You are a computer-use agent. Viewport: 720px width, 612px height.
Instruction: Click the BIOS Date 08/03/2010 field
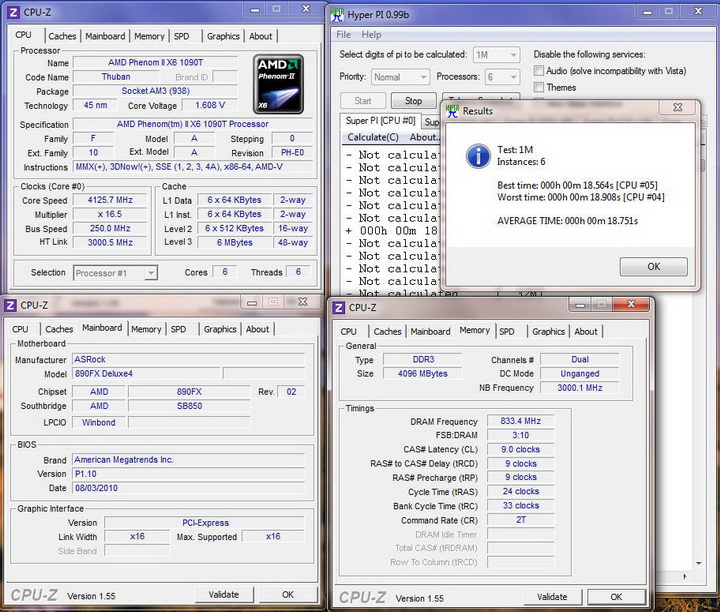tap(188, 488)
